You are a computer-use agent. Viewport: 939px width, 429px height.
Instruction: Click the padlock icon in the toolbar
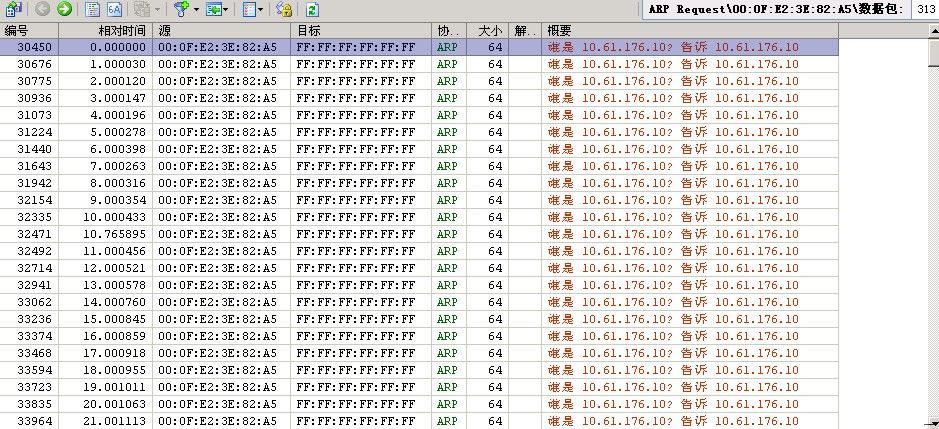coord(284,9)
